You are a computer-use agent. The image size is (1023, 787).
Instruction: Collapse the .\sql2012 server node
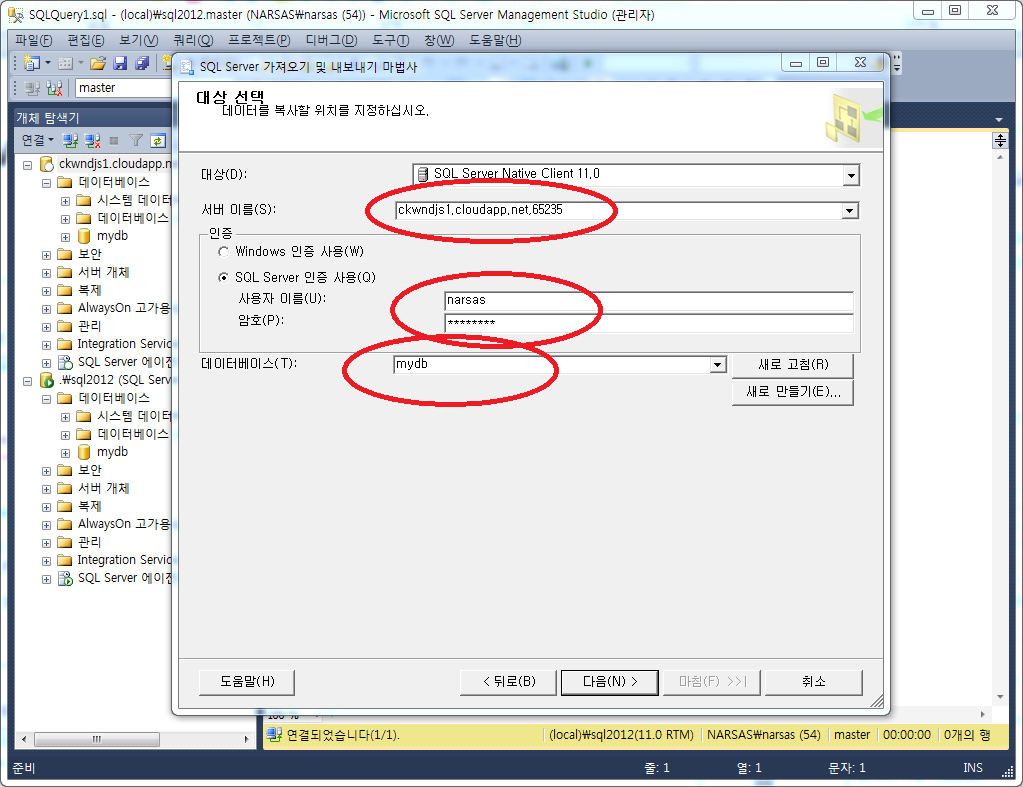(27, 381)
